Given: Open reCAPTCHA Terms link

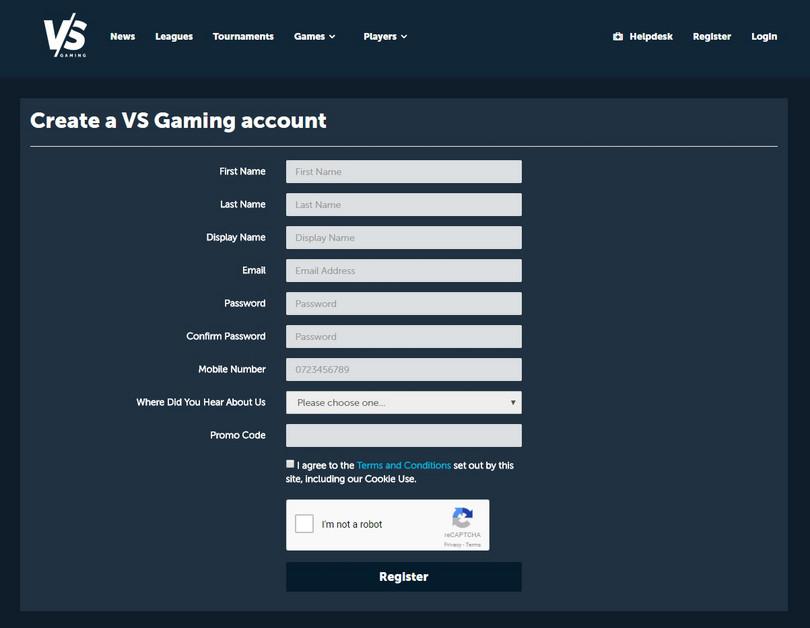Looking at the screenshot, I should pyautogui.click(x=473, y=544).
